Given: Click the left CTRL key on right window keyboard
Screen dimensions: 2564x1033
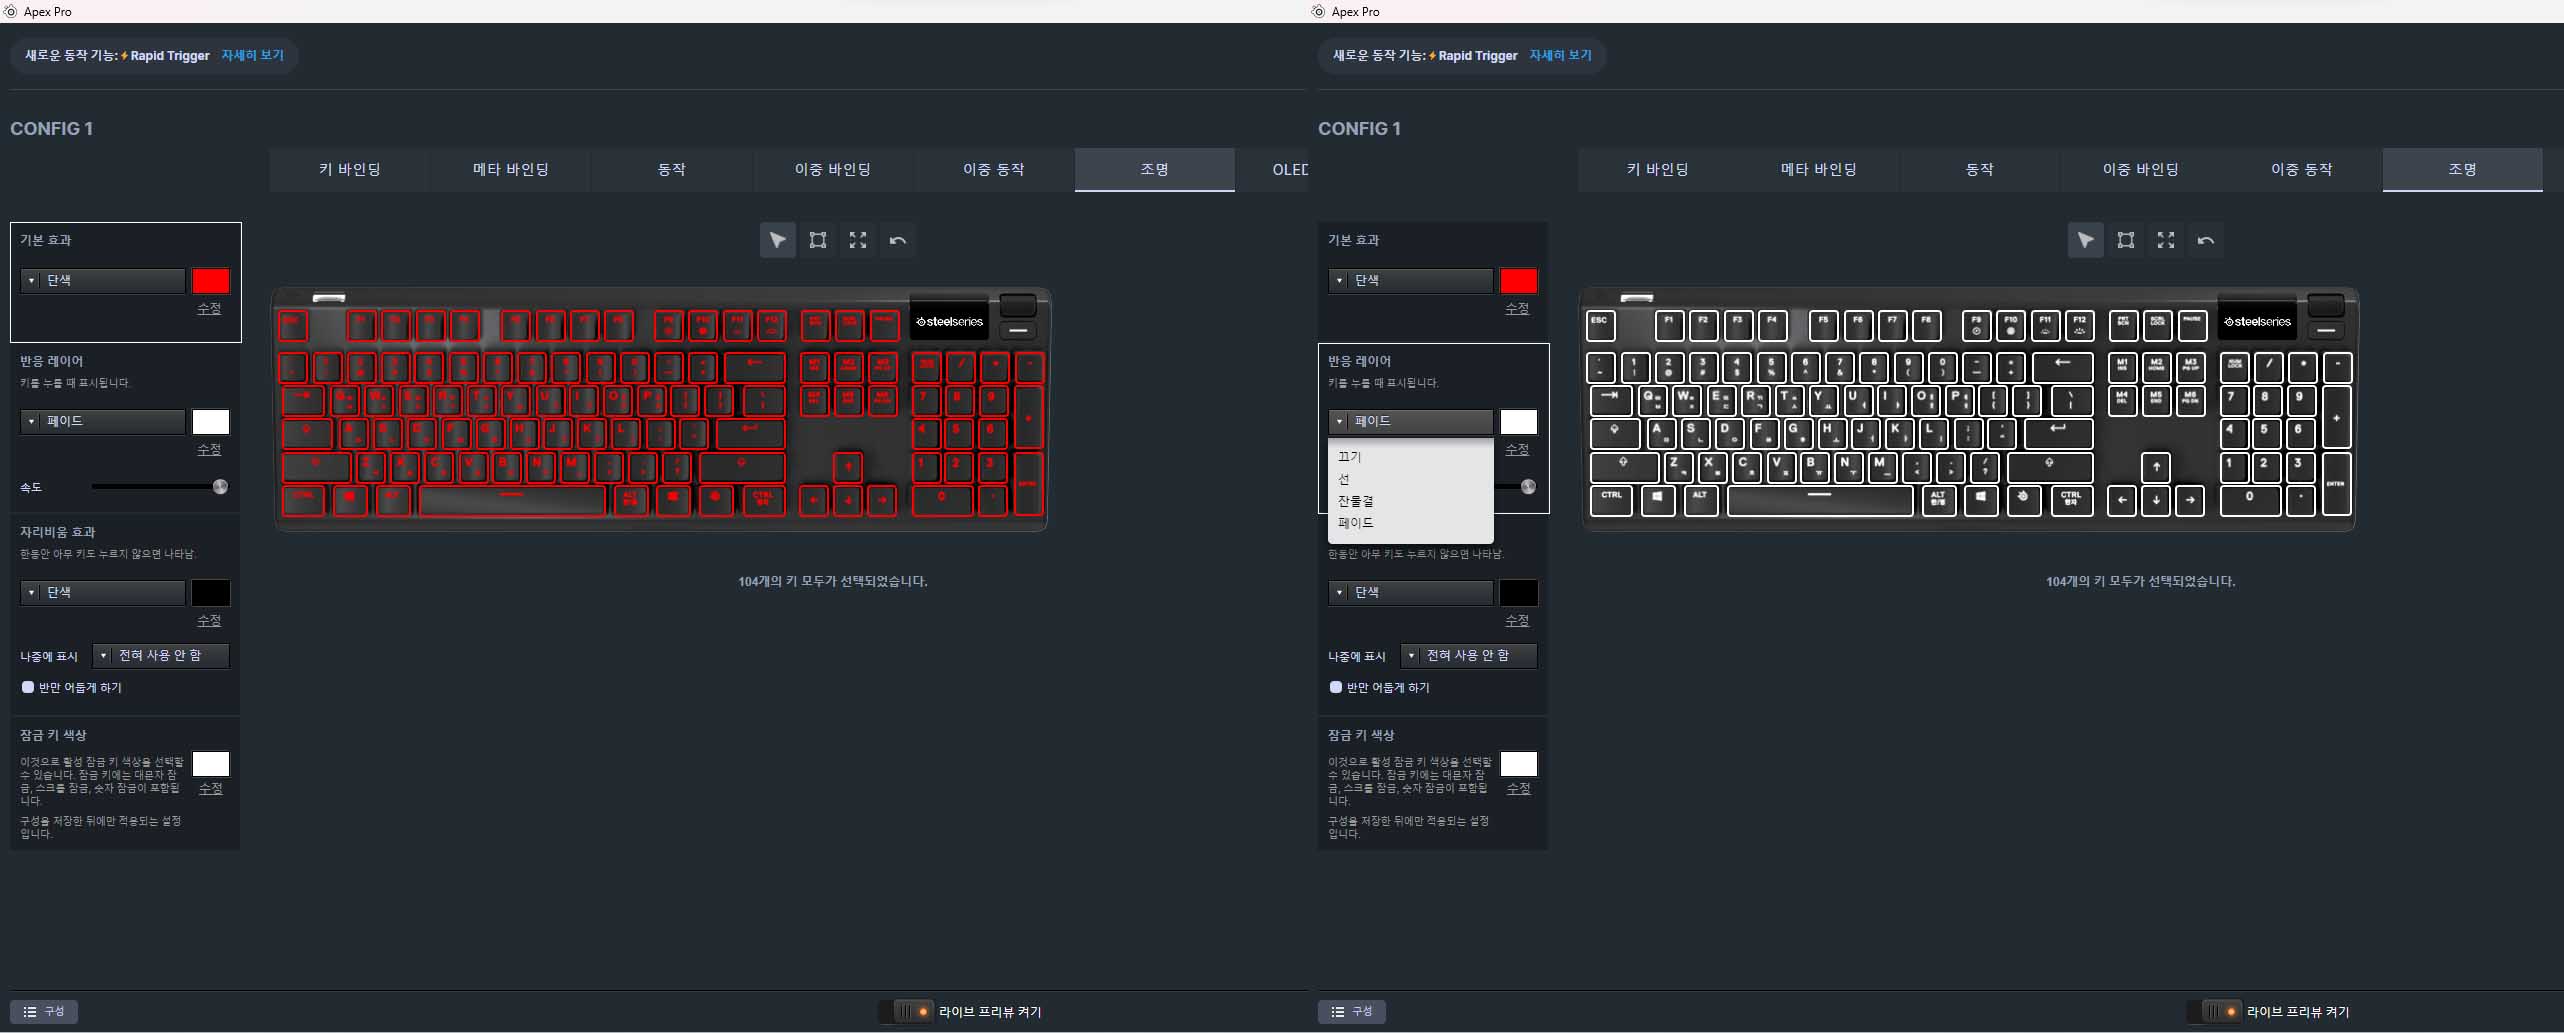Looking at the screenshot, I should tap(1611, 499).
